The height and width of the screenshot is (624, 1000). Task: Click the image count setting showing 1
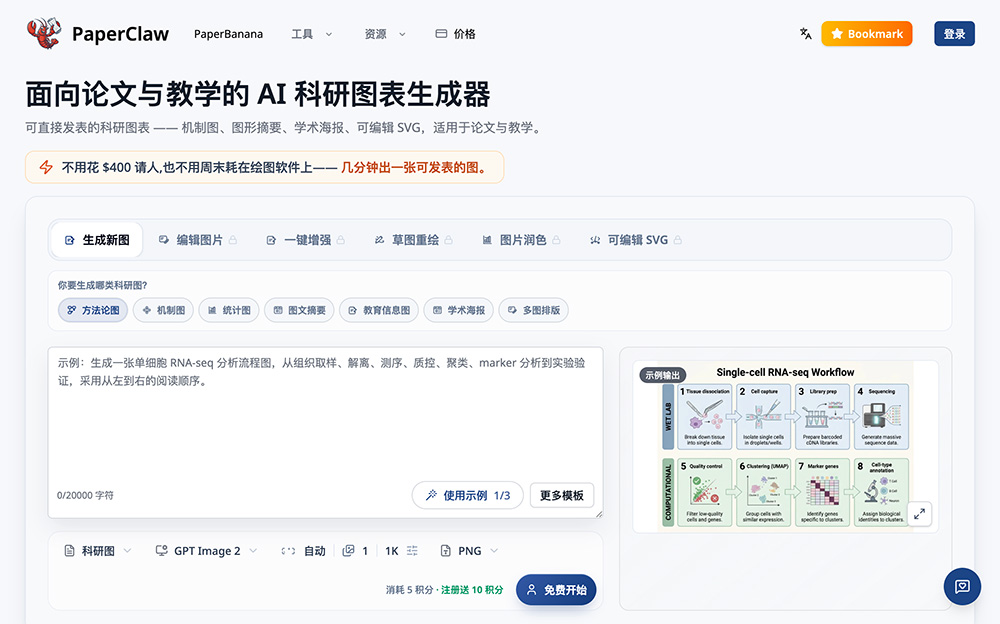tap(355, 551)
